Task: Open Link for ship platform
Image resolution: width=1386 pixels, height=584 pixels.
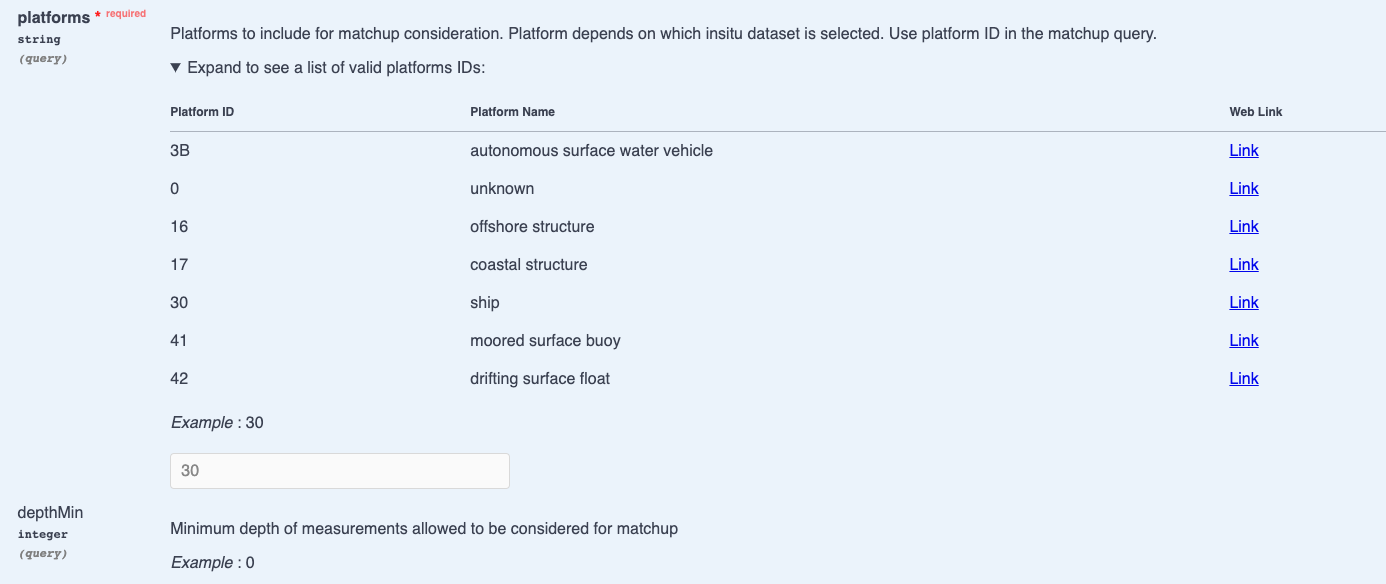Action: pos(1243,303)
